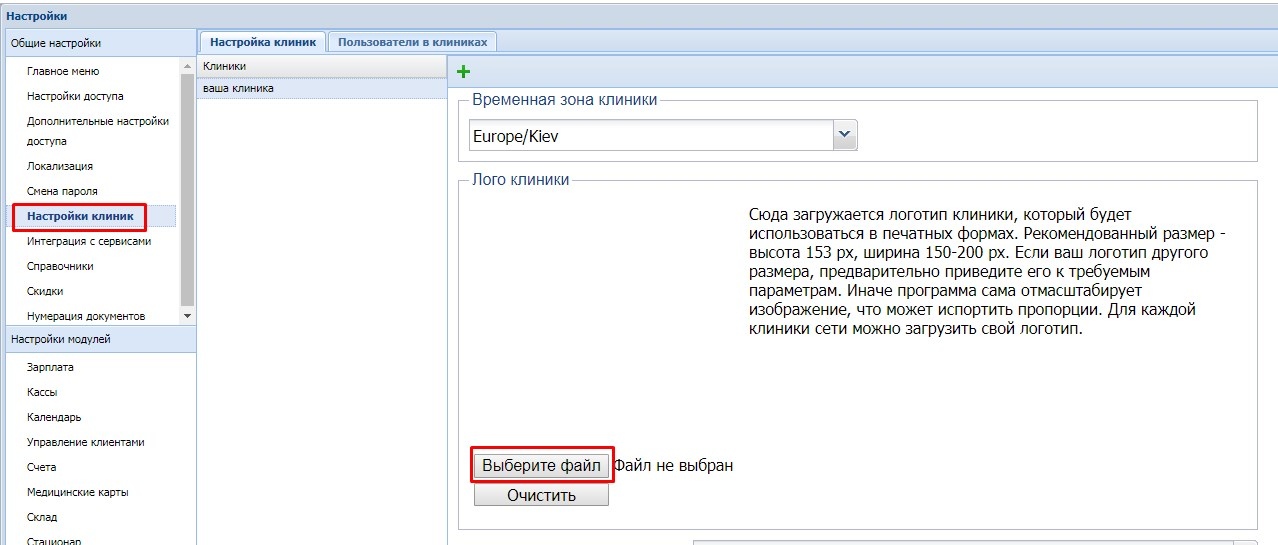Expand the Настройки модулей panel header
This screenshot has width=1278, height=545.
[60, 340]
